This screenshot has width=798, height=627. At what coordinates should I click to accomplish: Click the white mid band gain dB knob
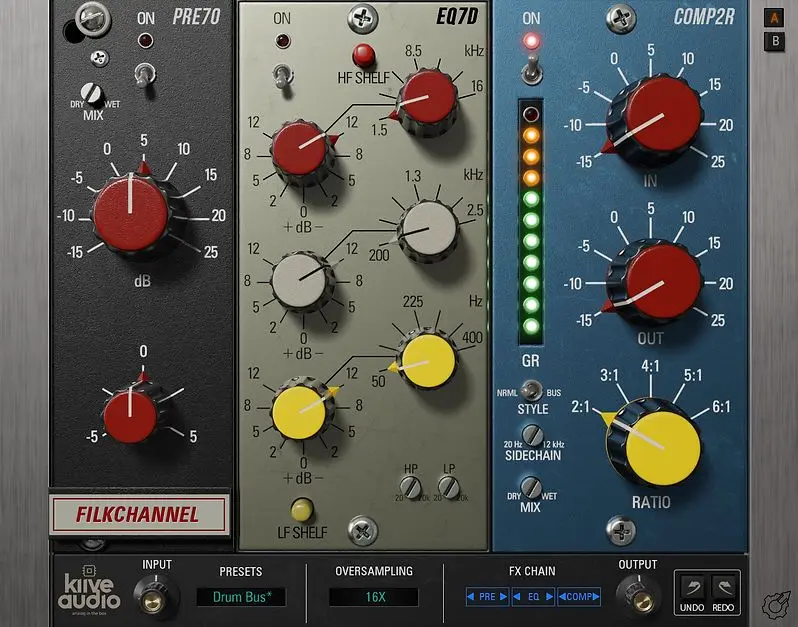point(302,279)
